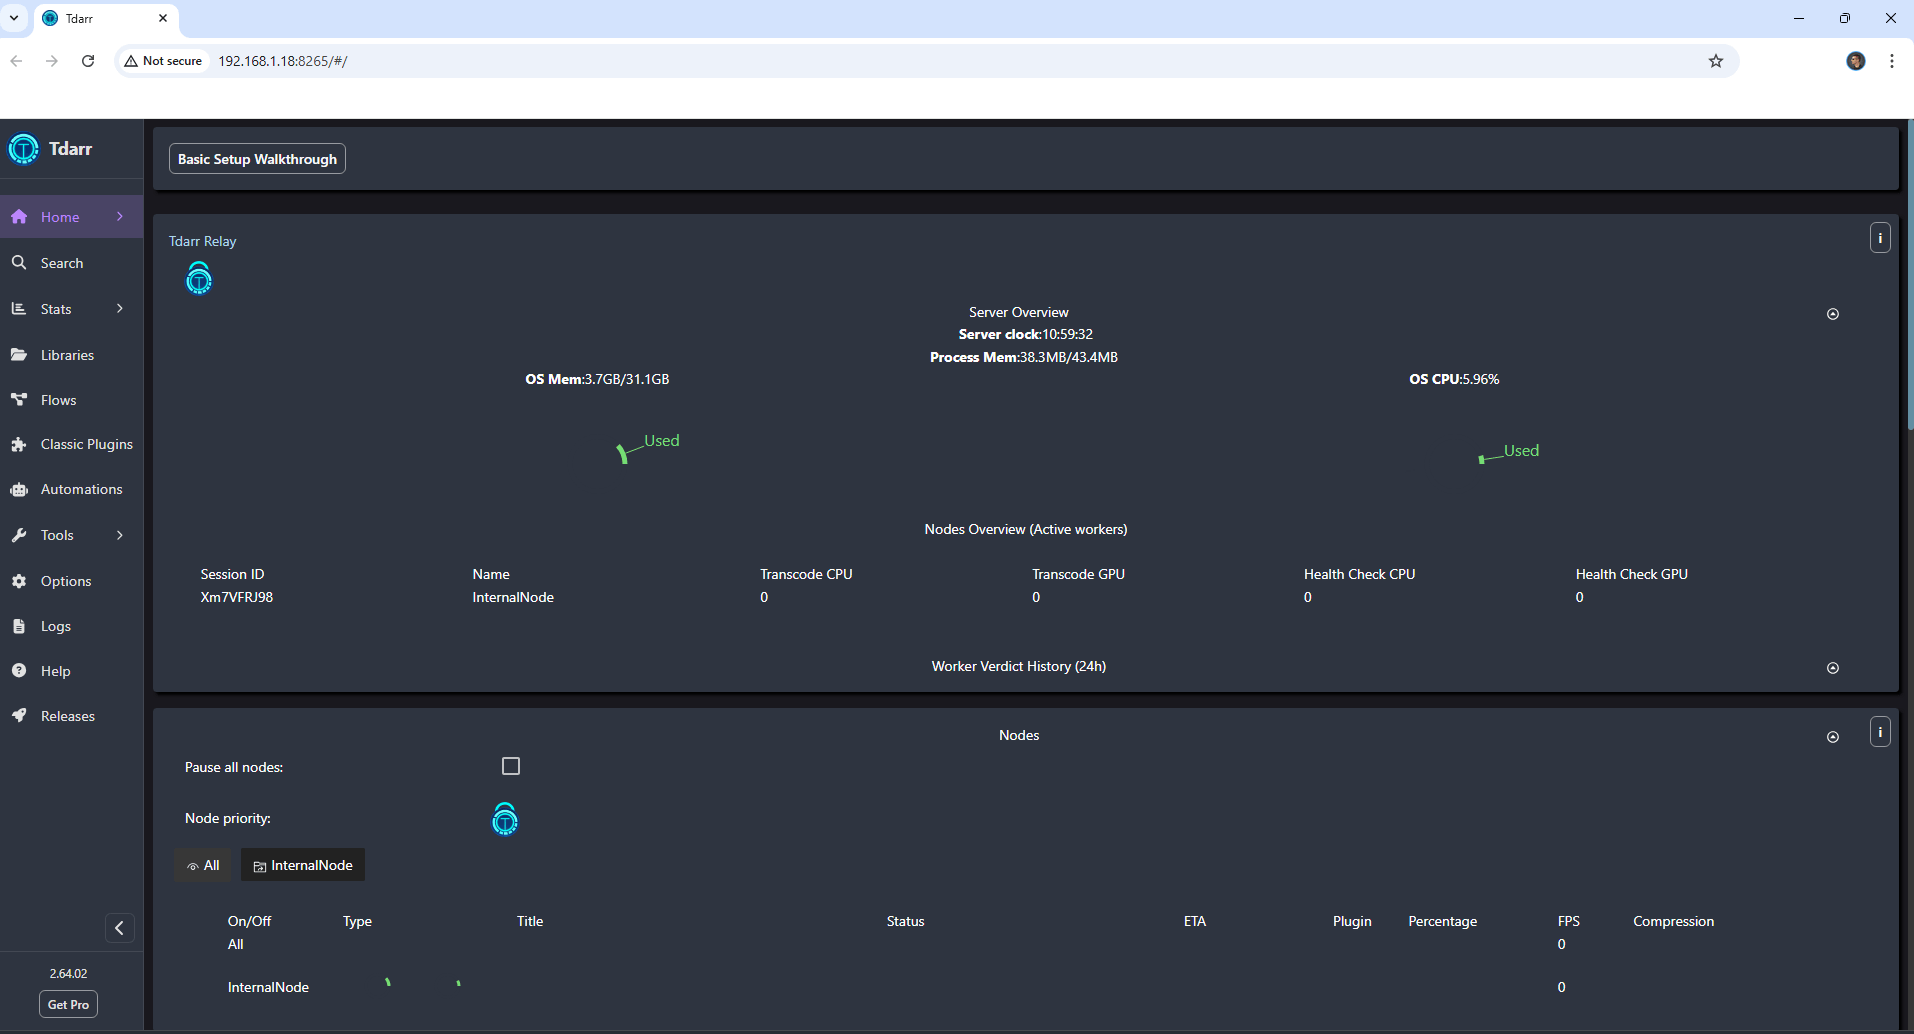Open the Help section
Screen dimensions: 1914x1034
[56, 670]
